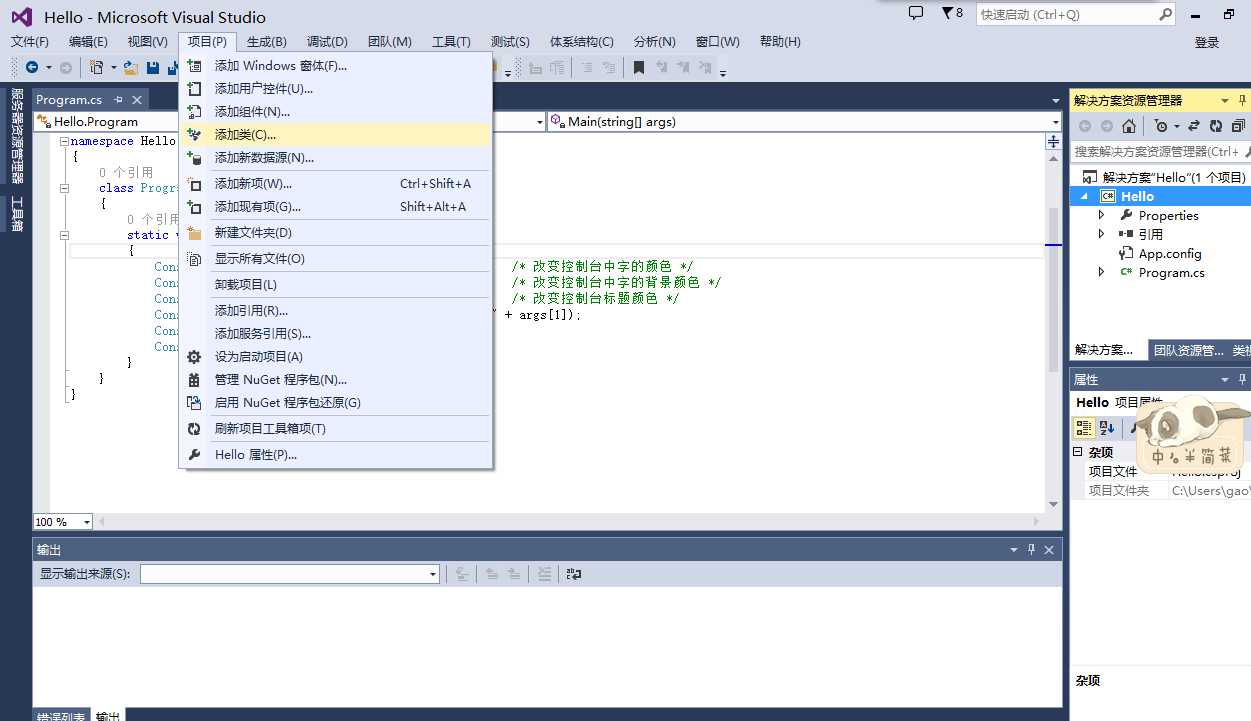Switch to the 团队资源管理器 tab
The image size is (1251, 721).
click(x=1188, y=350)
